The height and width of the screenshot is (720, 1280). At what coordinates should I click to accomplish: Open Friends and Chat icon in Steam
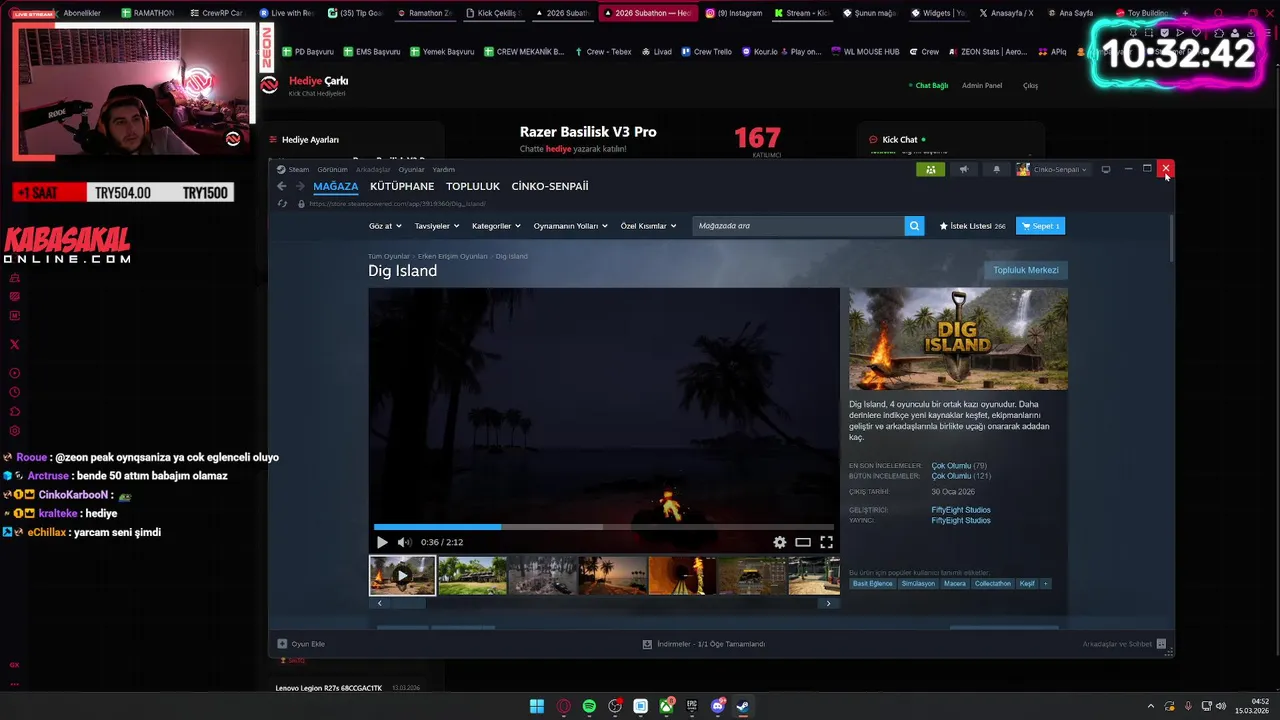coord(1163,644)
